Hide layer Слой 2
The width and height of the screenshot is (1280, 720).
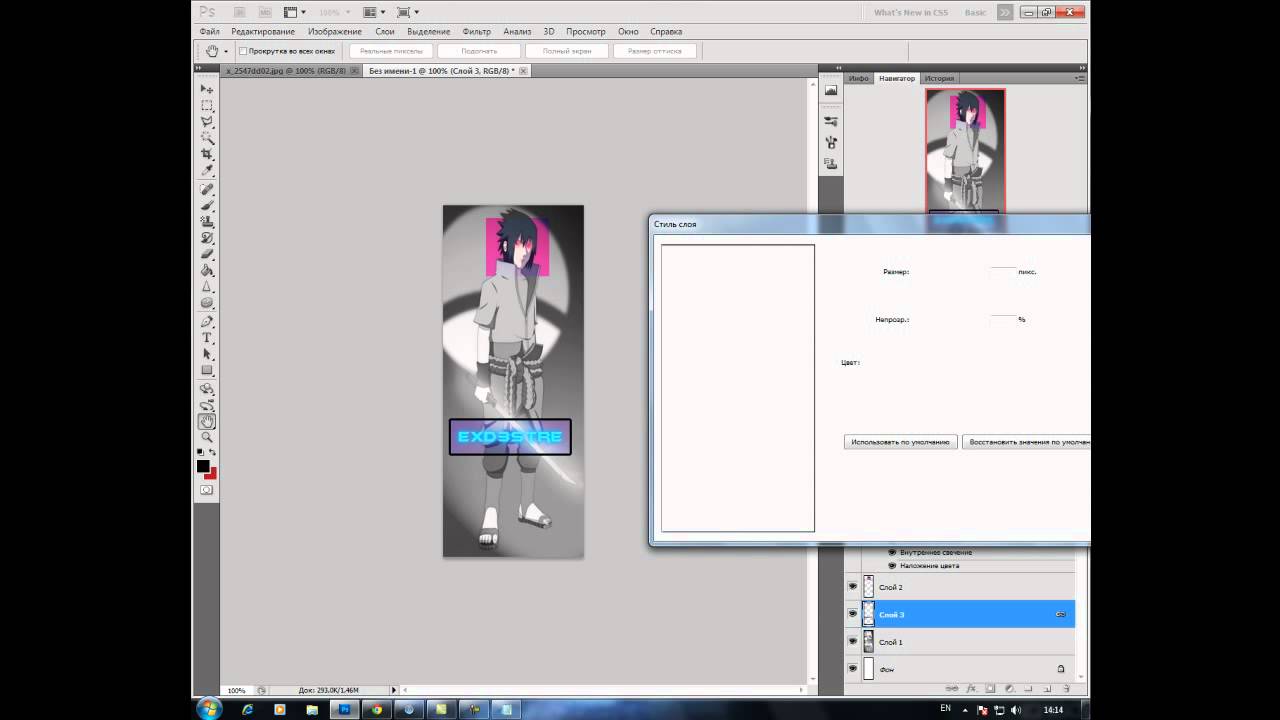click(853, 587)
